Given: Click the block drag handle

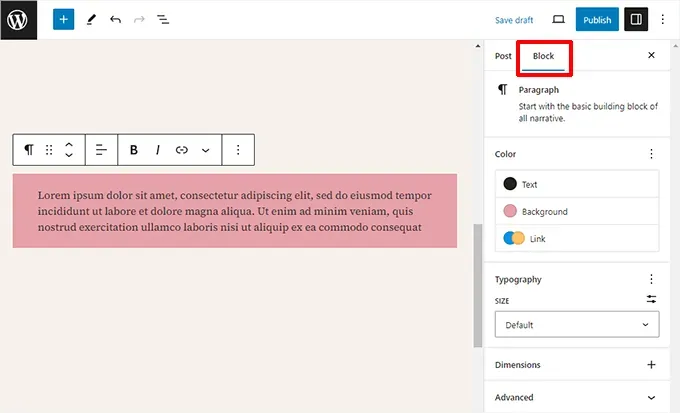Looking at the screenshot, I should [49, 150].
